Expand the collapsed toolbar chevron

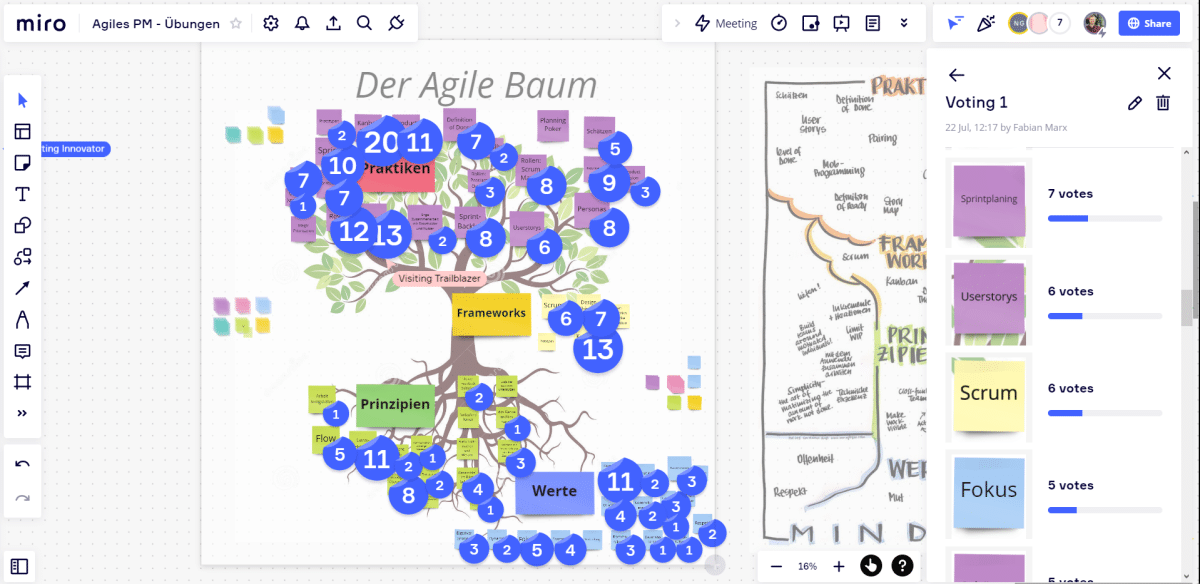click(x=677, y=23)
